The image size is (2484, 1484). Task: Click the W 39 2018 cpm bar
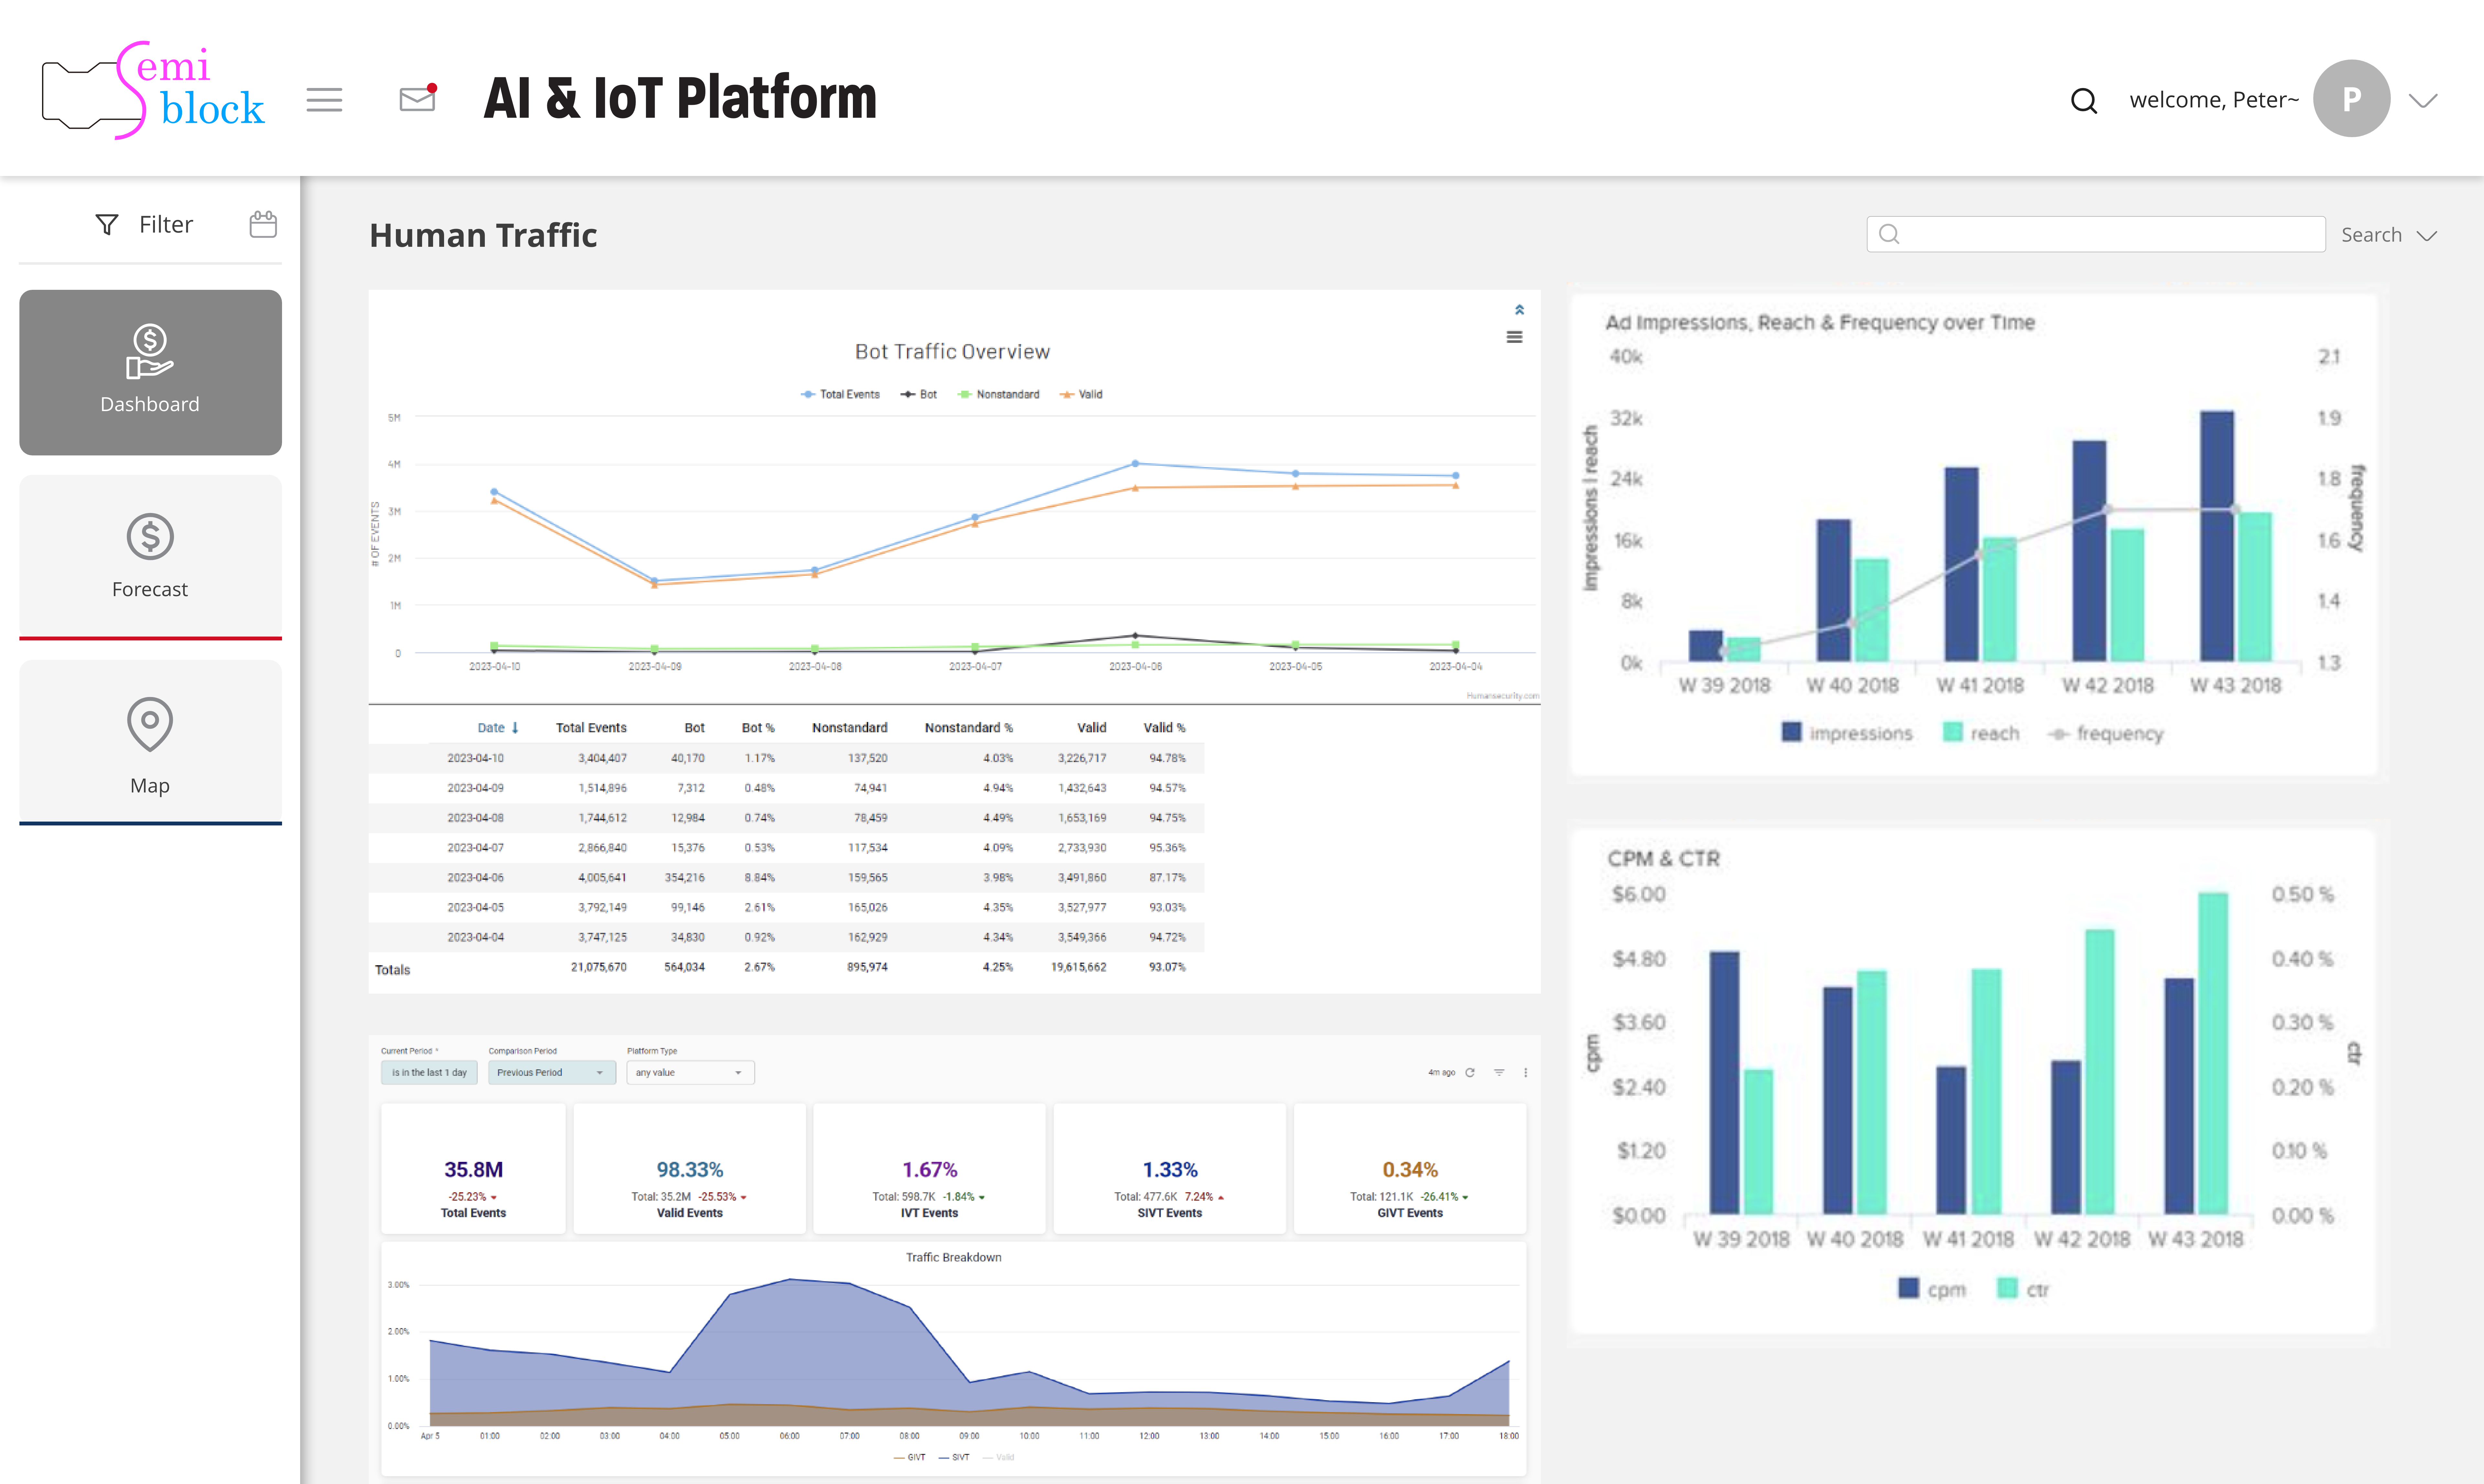pos(1725,1083)
